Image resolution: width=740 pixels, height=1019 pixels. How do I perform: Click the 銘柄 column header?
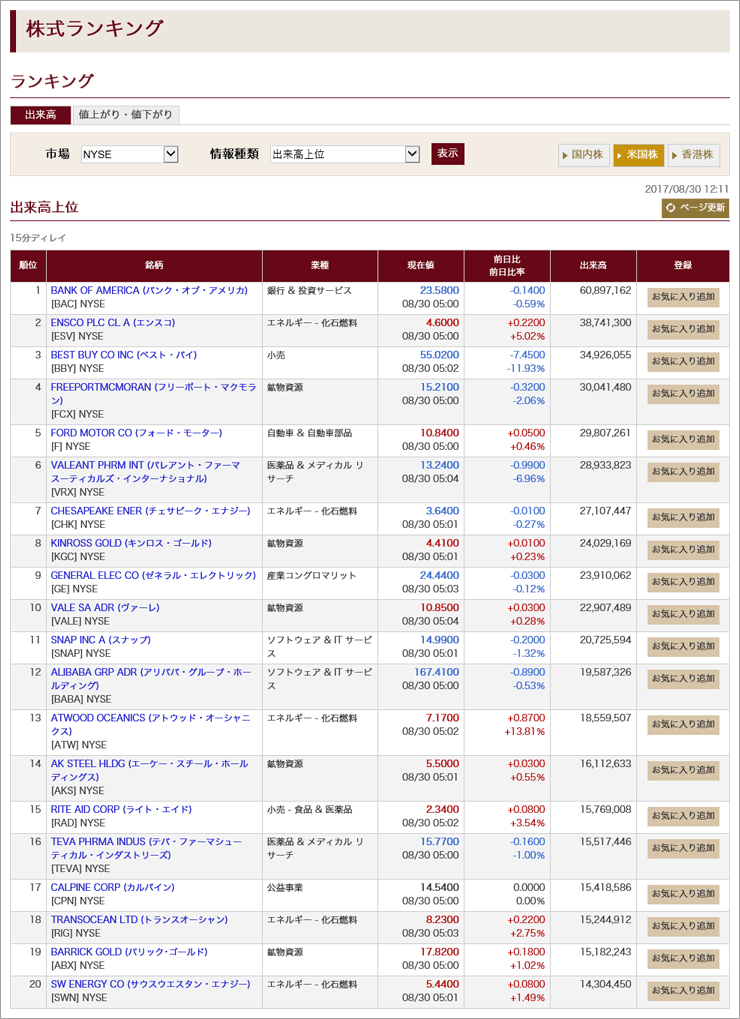(155, 266)
